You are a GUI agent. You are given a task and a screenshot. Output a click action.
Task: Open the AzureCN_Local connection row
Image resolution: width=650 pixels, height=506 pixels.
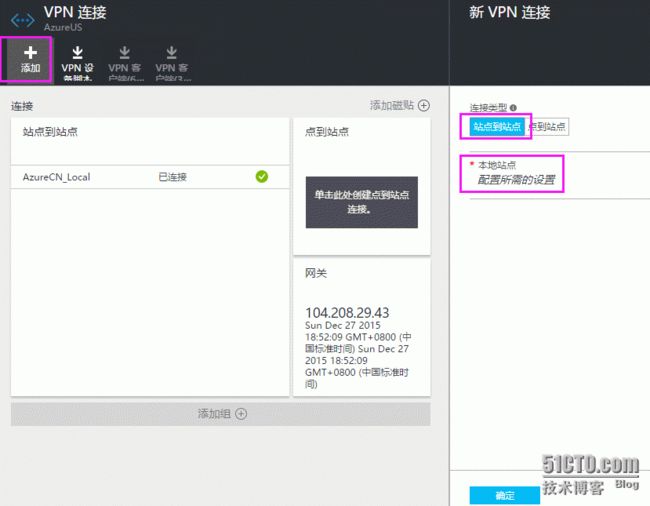[150, 177]
